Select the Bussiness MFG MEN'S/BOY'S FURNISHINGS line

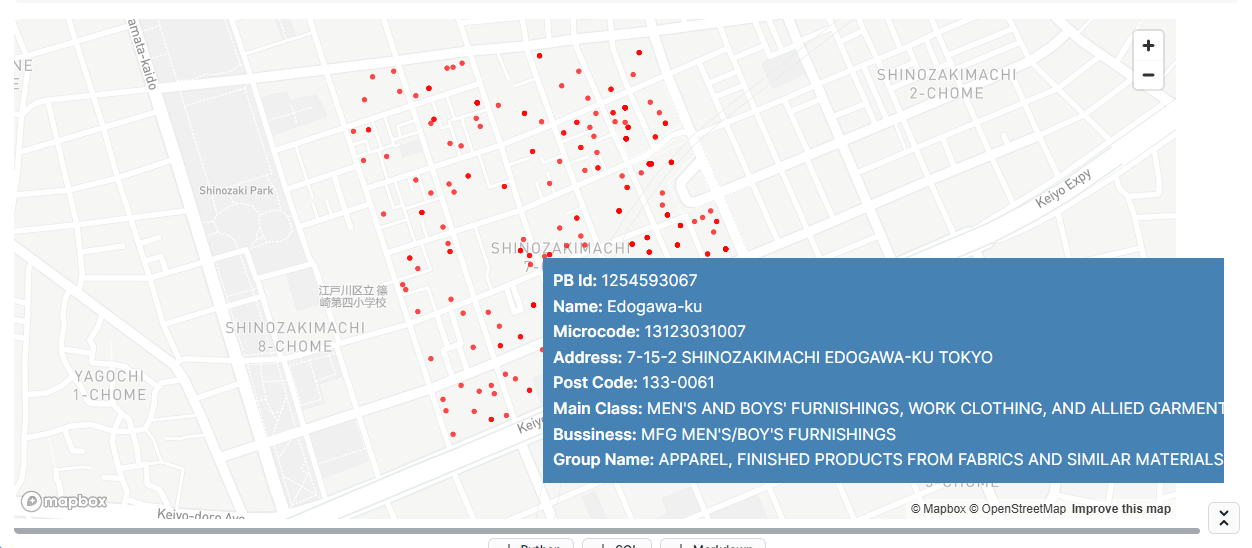(724, 434)
